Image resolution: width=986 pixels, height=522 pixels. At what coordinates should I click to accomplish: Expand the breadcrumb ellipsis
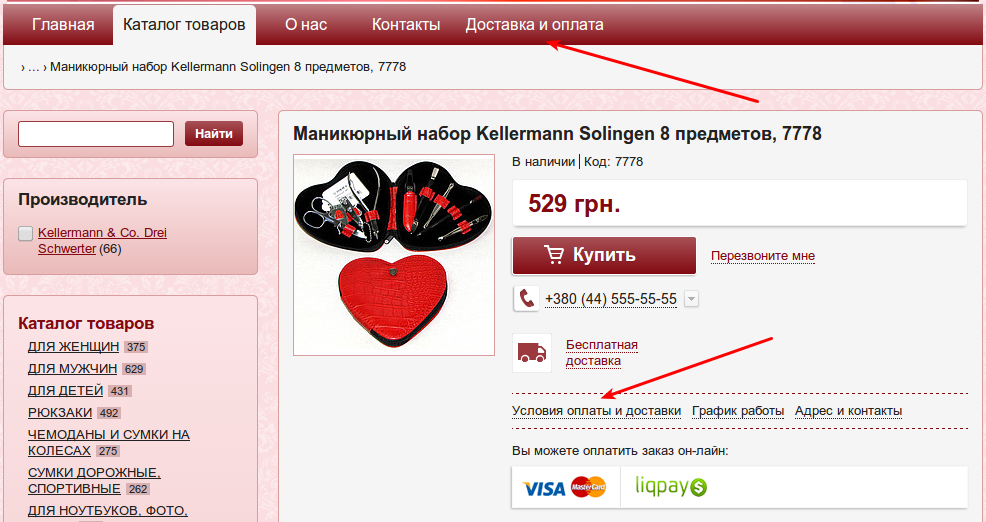click(x=33, y=67)
